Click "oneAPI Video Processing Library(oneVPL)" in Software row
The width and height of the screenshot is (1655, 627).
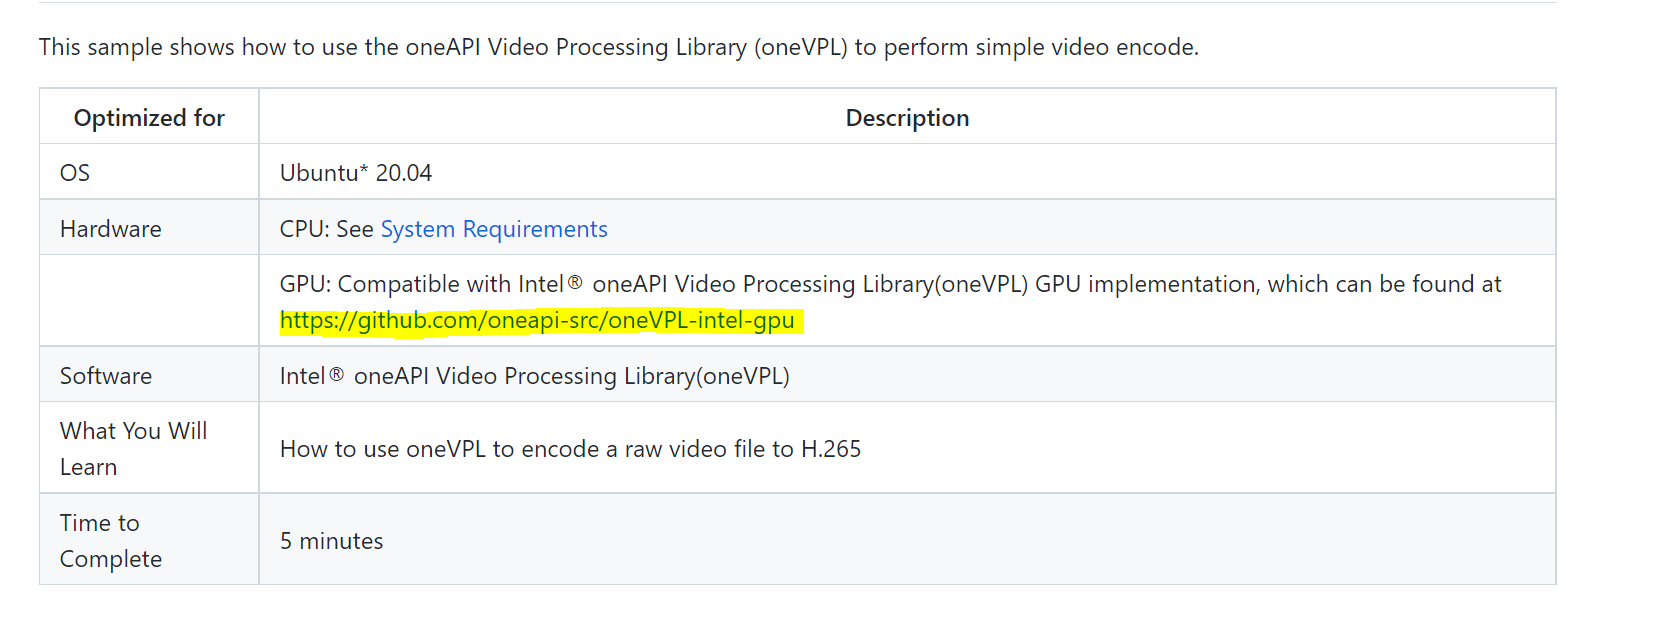pos(571,376)
